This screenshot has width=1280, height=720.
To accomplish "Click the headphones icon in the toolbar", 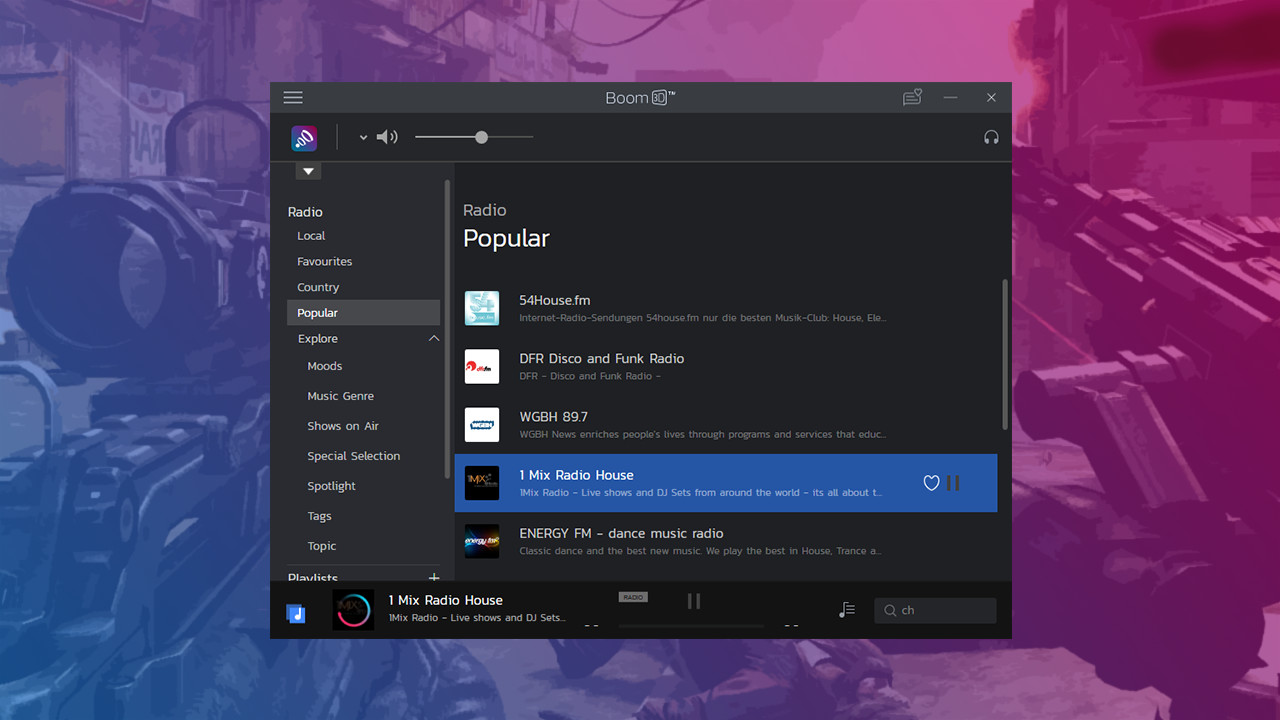I will tap(991, 137).
